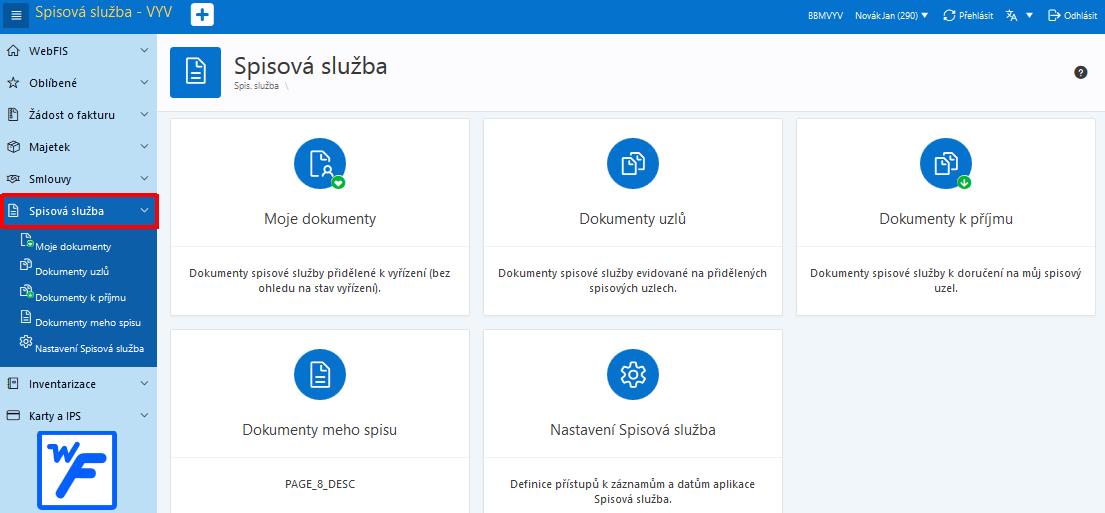Expand the Majetek menu chevron
The image size is (1105, 513).
point(144,147)
